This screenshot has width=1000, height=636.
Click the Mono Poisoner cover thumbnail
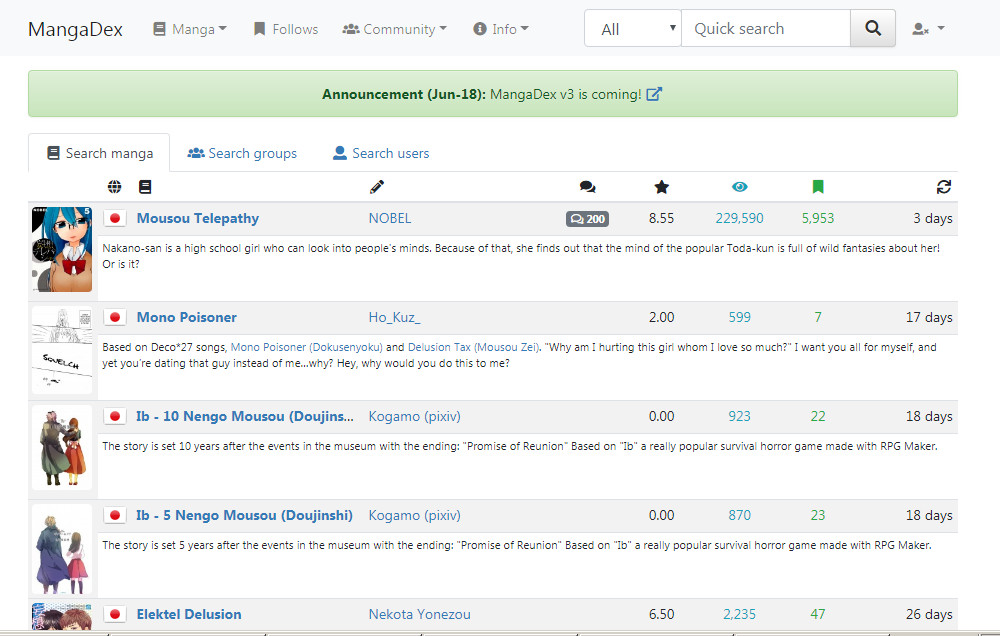coord(62,350)
